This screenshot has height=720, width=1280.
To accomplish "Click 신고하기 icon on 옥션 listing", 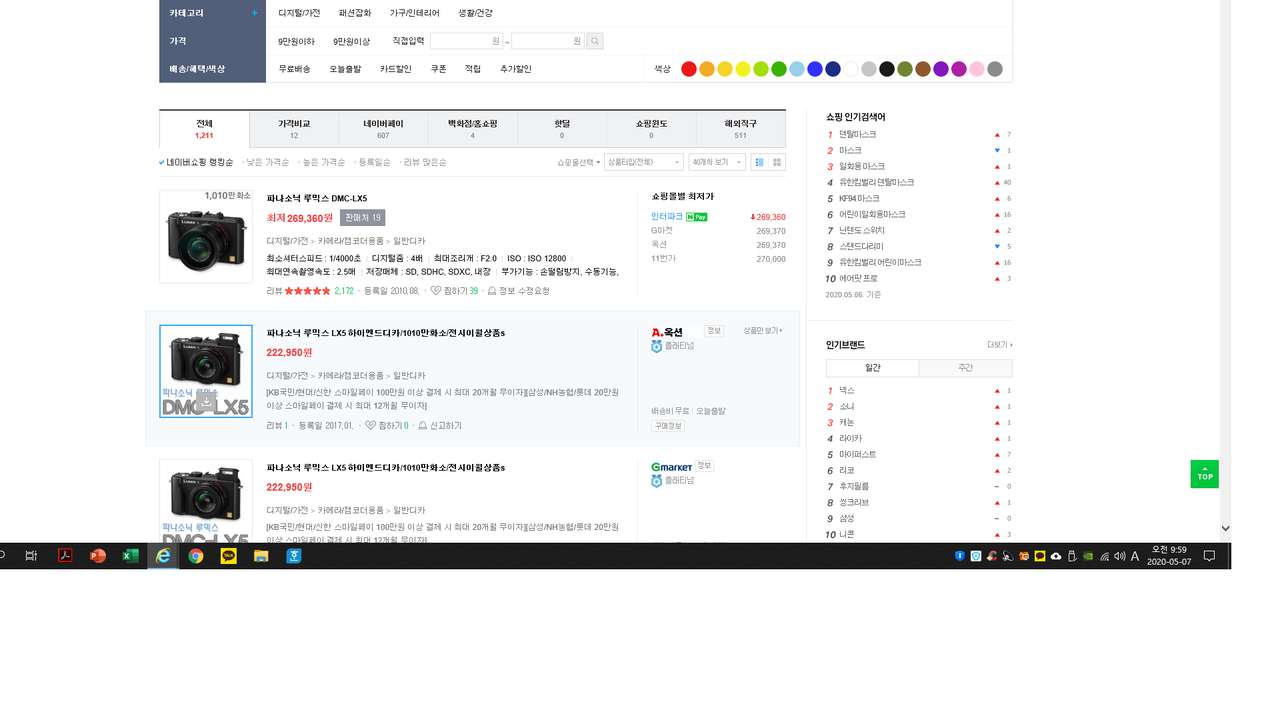I will click(x=423, y=426).
